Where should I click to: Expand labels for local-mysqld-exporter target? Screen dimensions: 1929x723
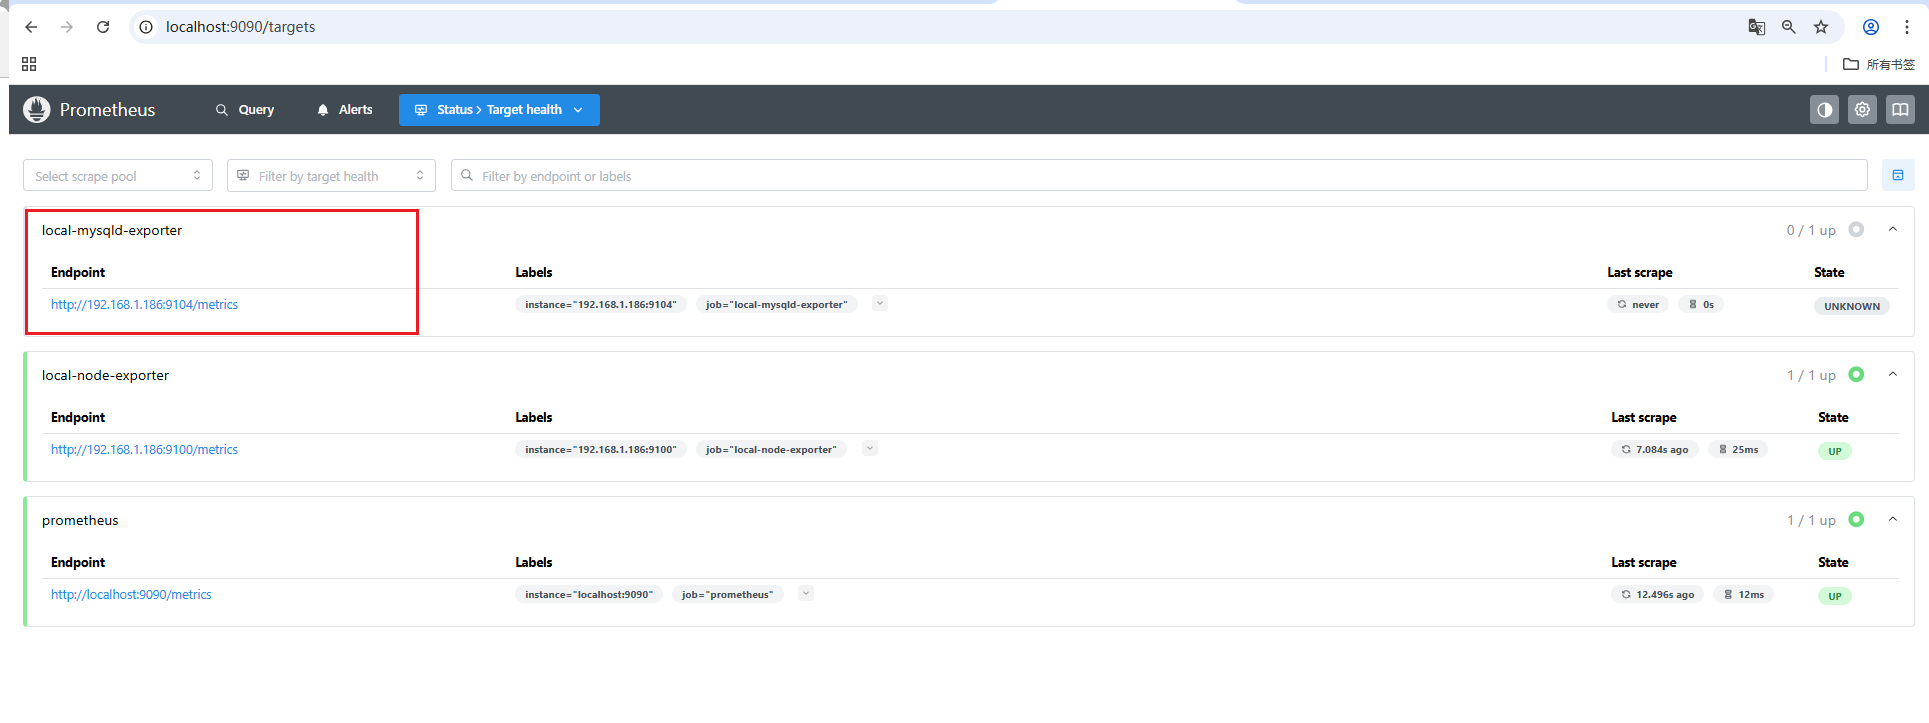coord(880,304)
